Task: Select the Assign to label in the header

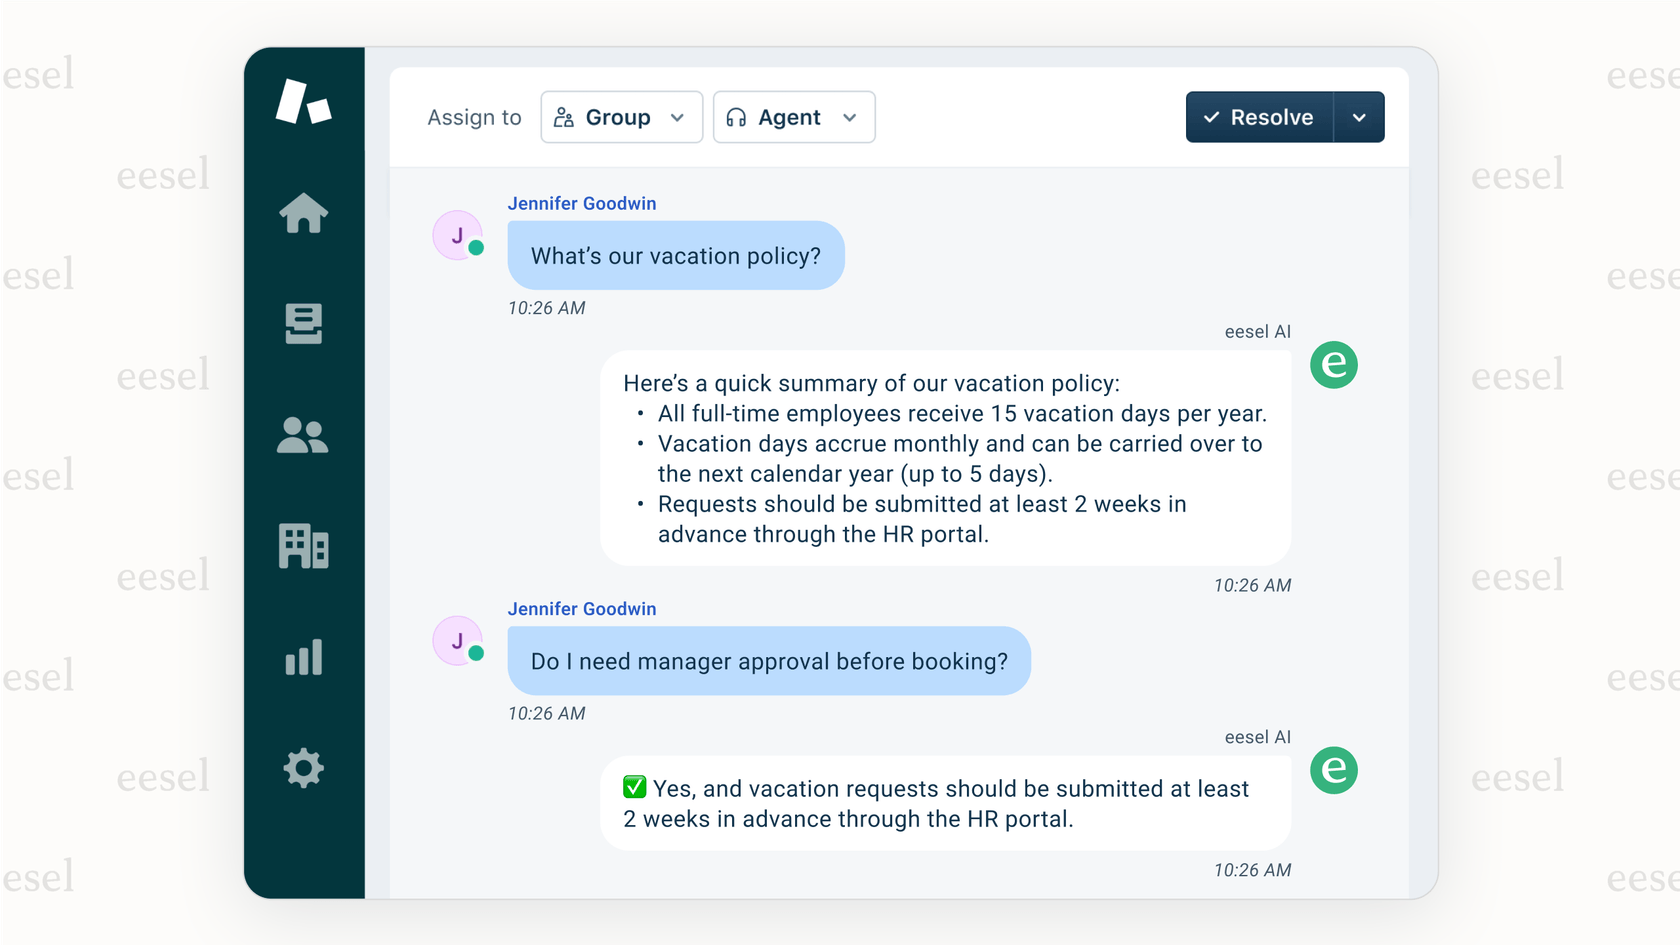Action: coord(474,117)
